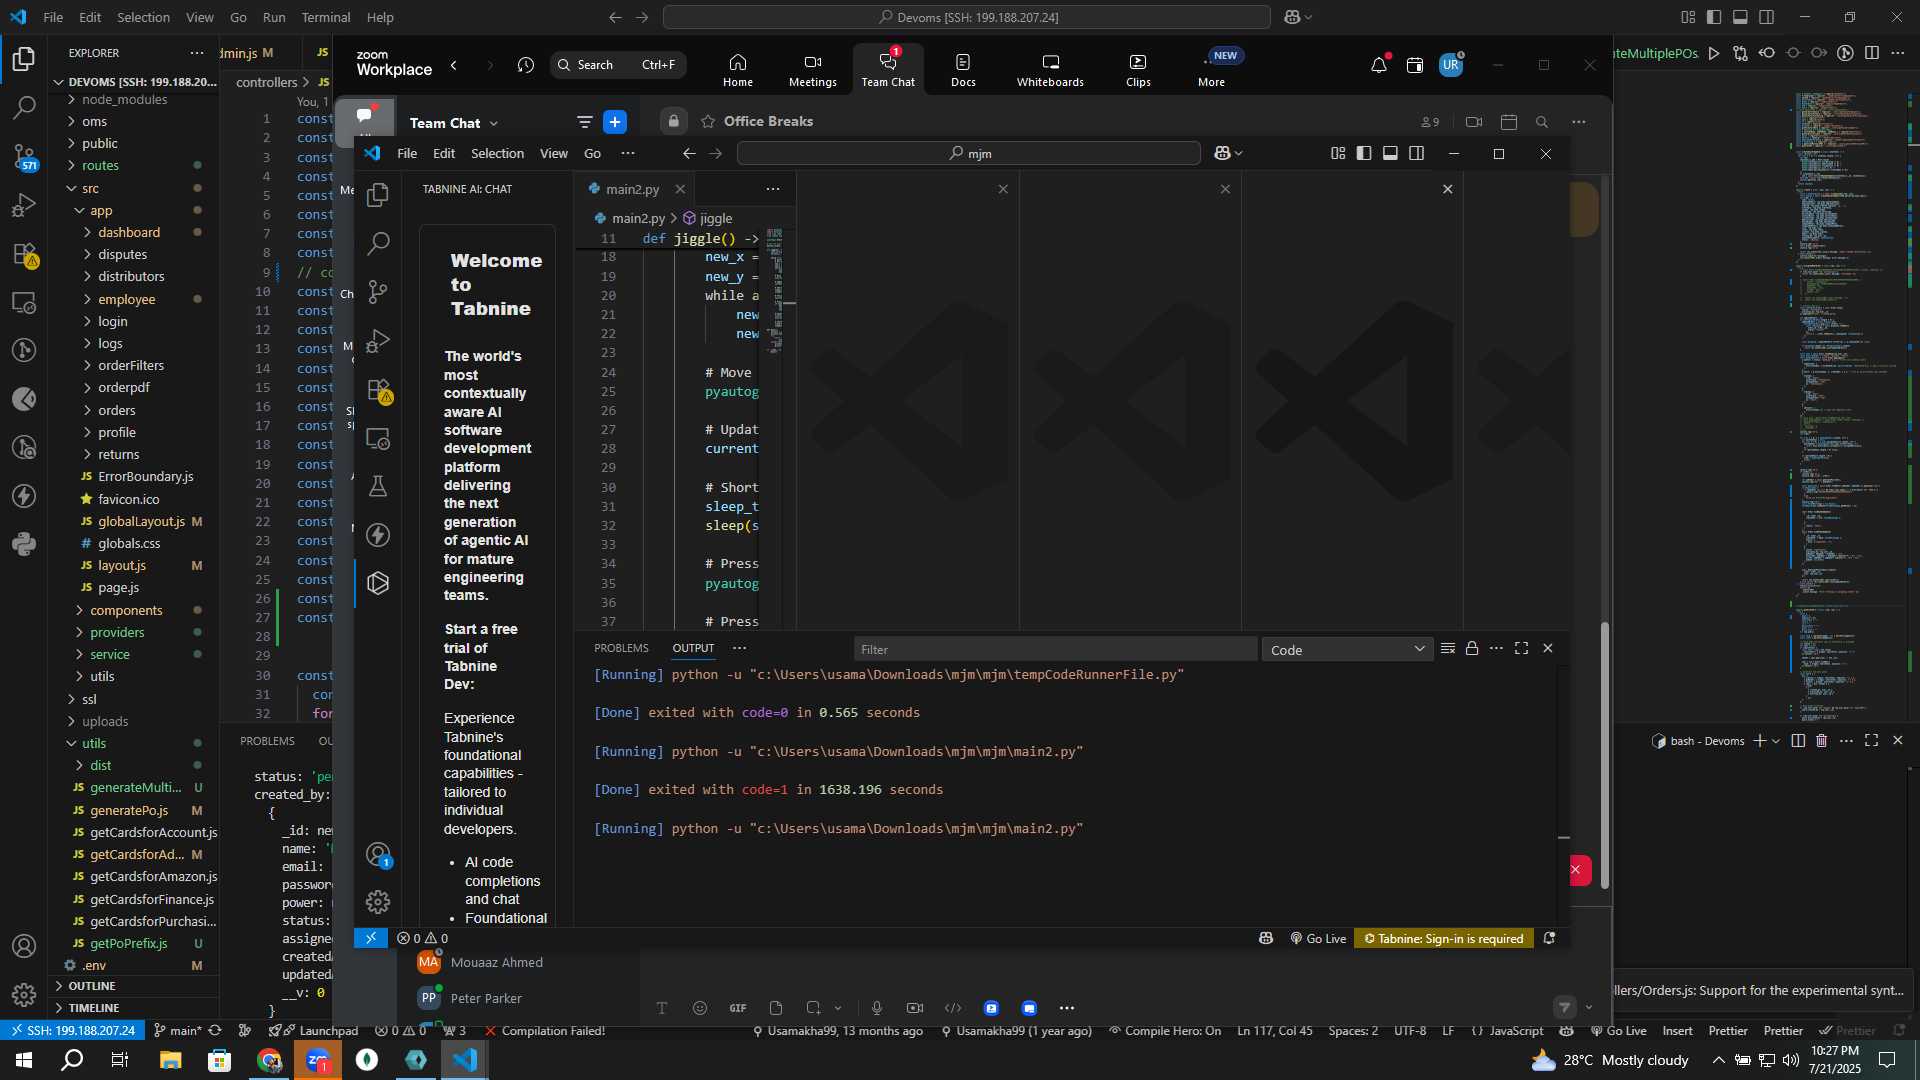Open Zoom Search box

click(x=618, y=65)
